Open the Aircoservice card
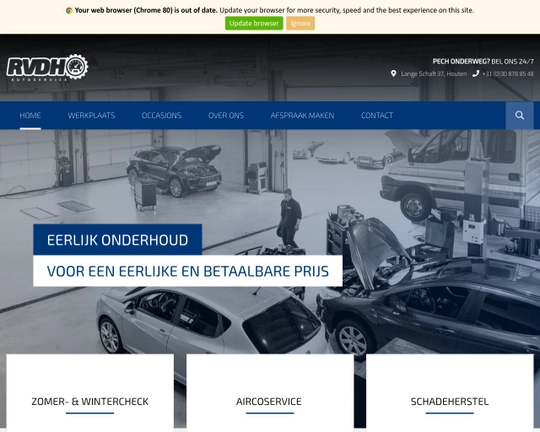Viewport: 540px width, 432px height. point(270,393)
